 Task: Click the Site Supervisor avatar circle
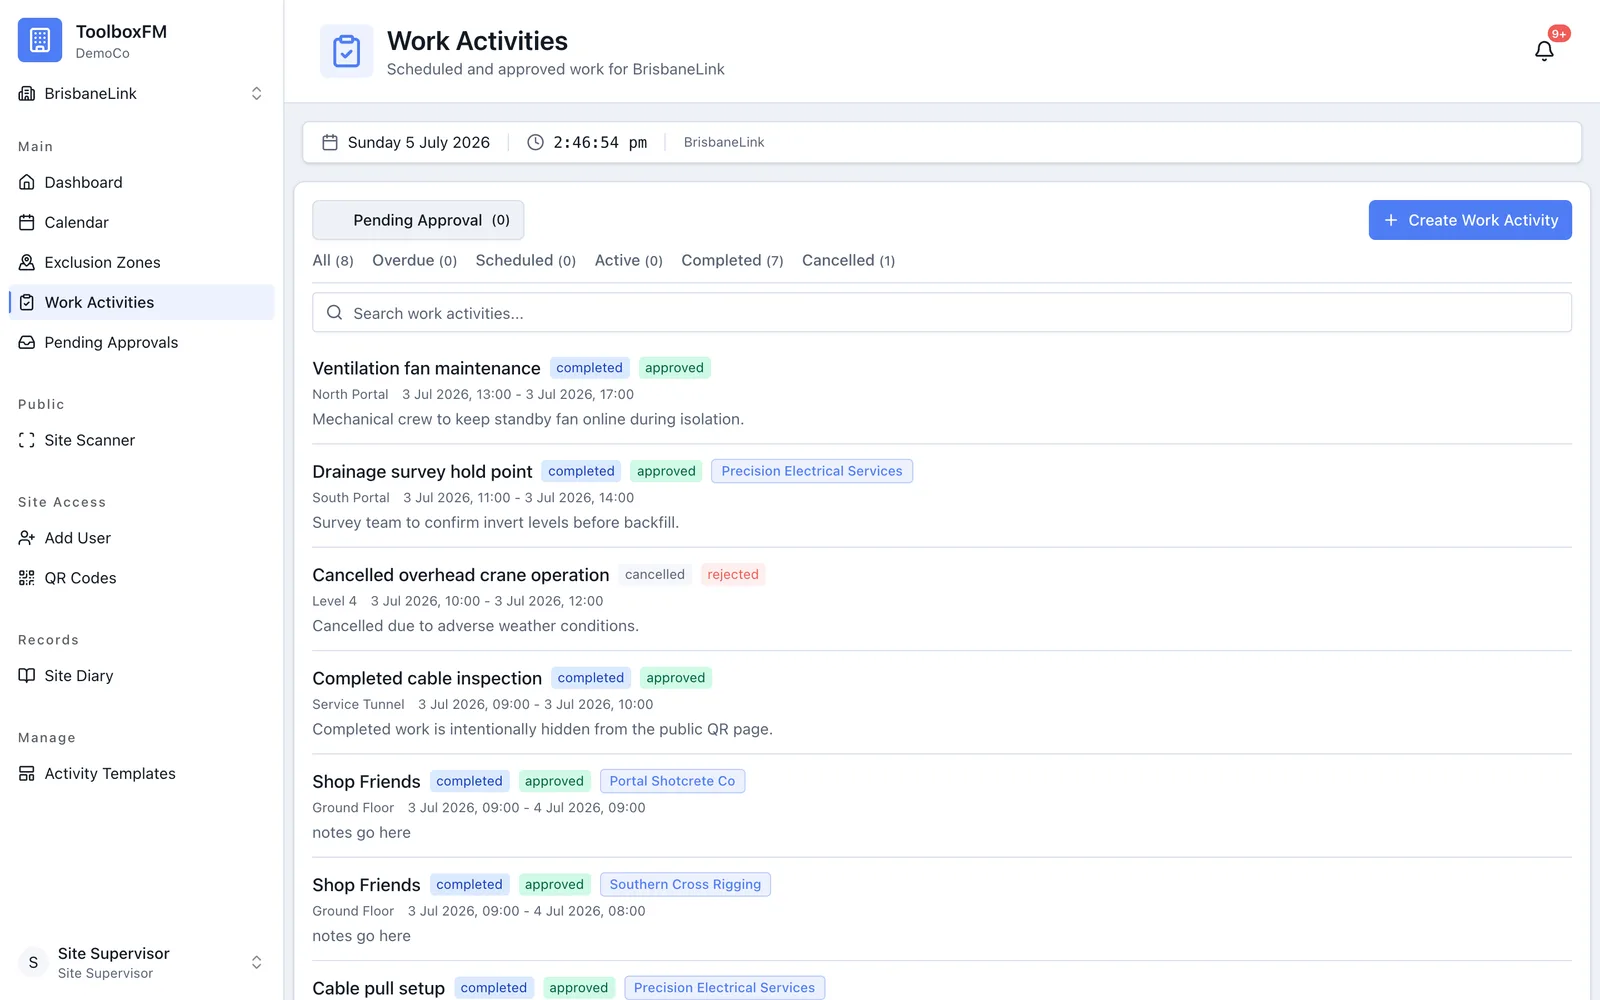33,962
